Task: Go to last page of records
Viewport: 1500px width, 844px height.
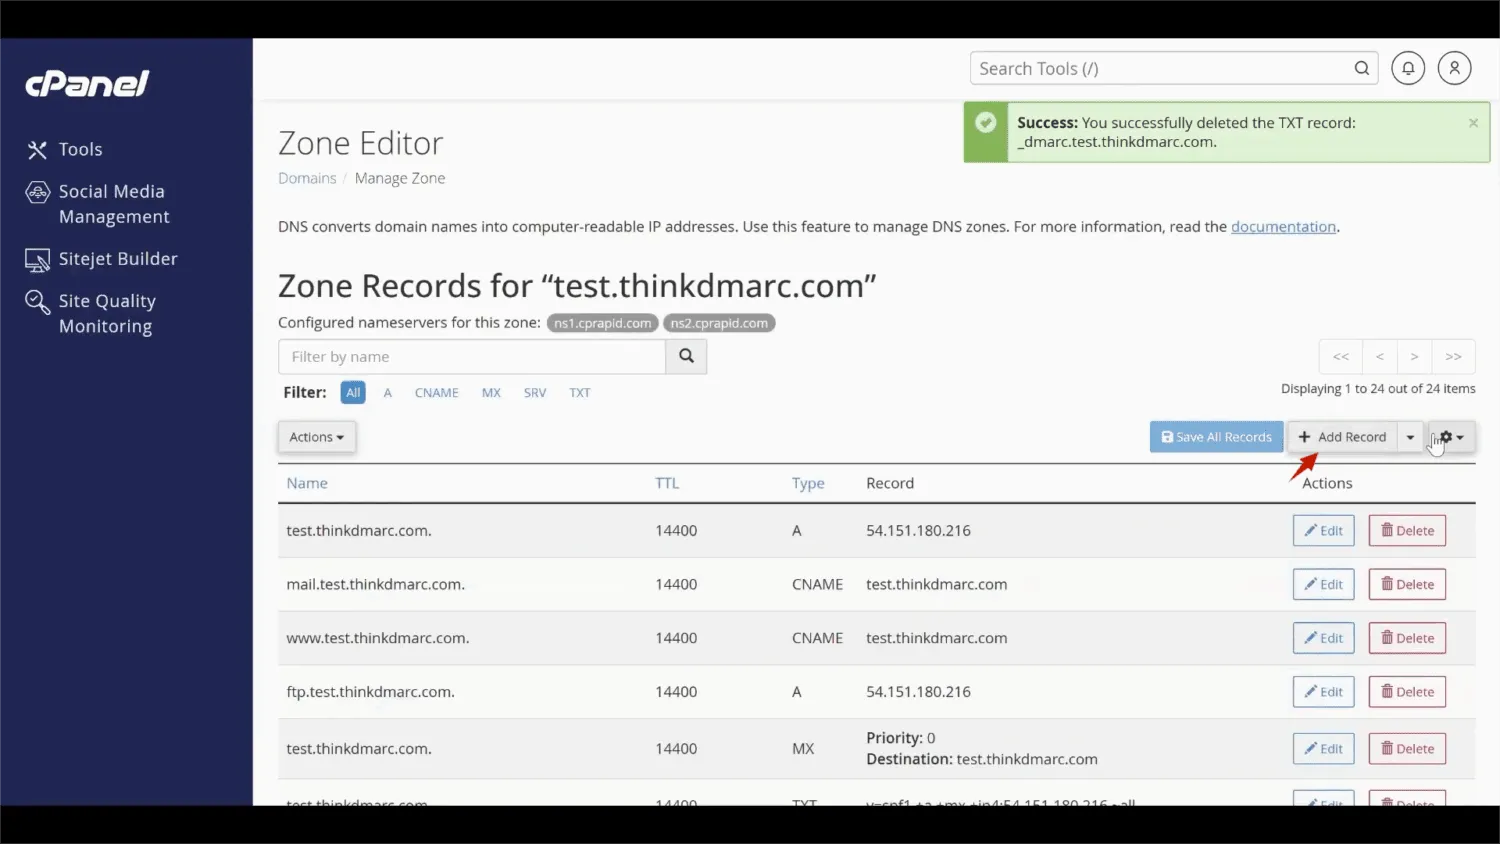Action: pos(1453,357)
